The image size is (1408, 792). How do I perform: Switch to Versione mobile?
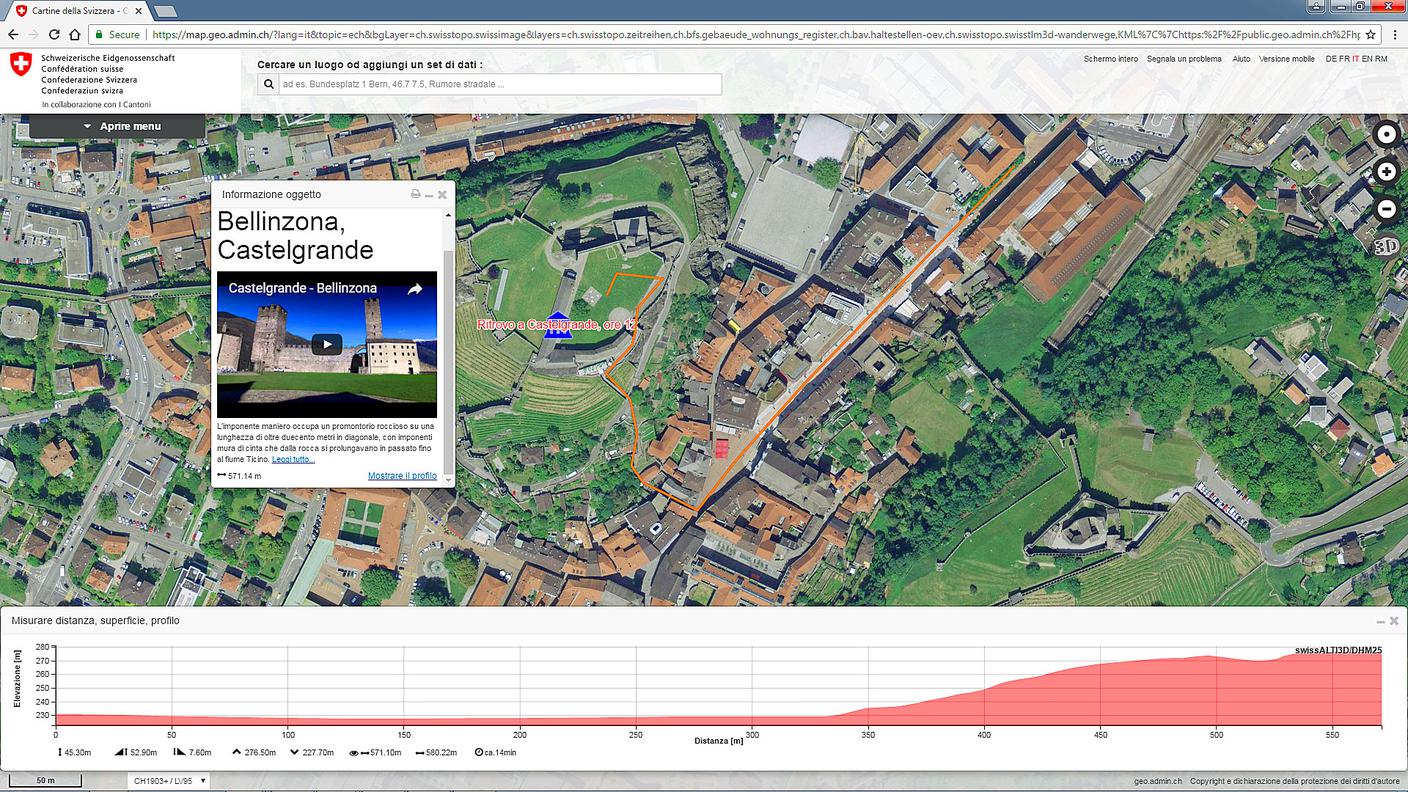(x=1287, y=59)
